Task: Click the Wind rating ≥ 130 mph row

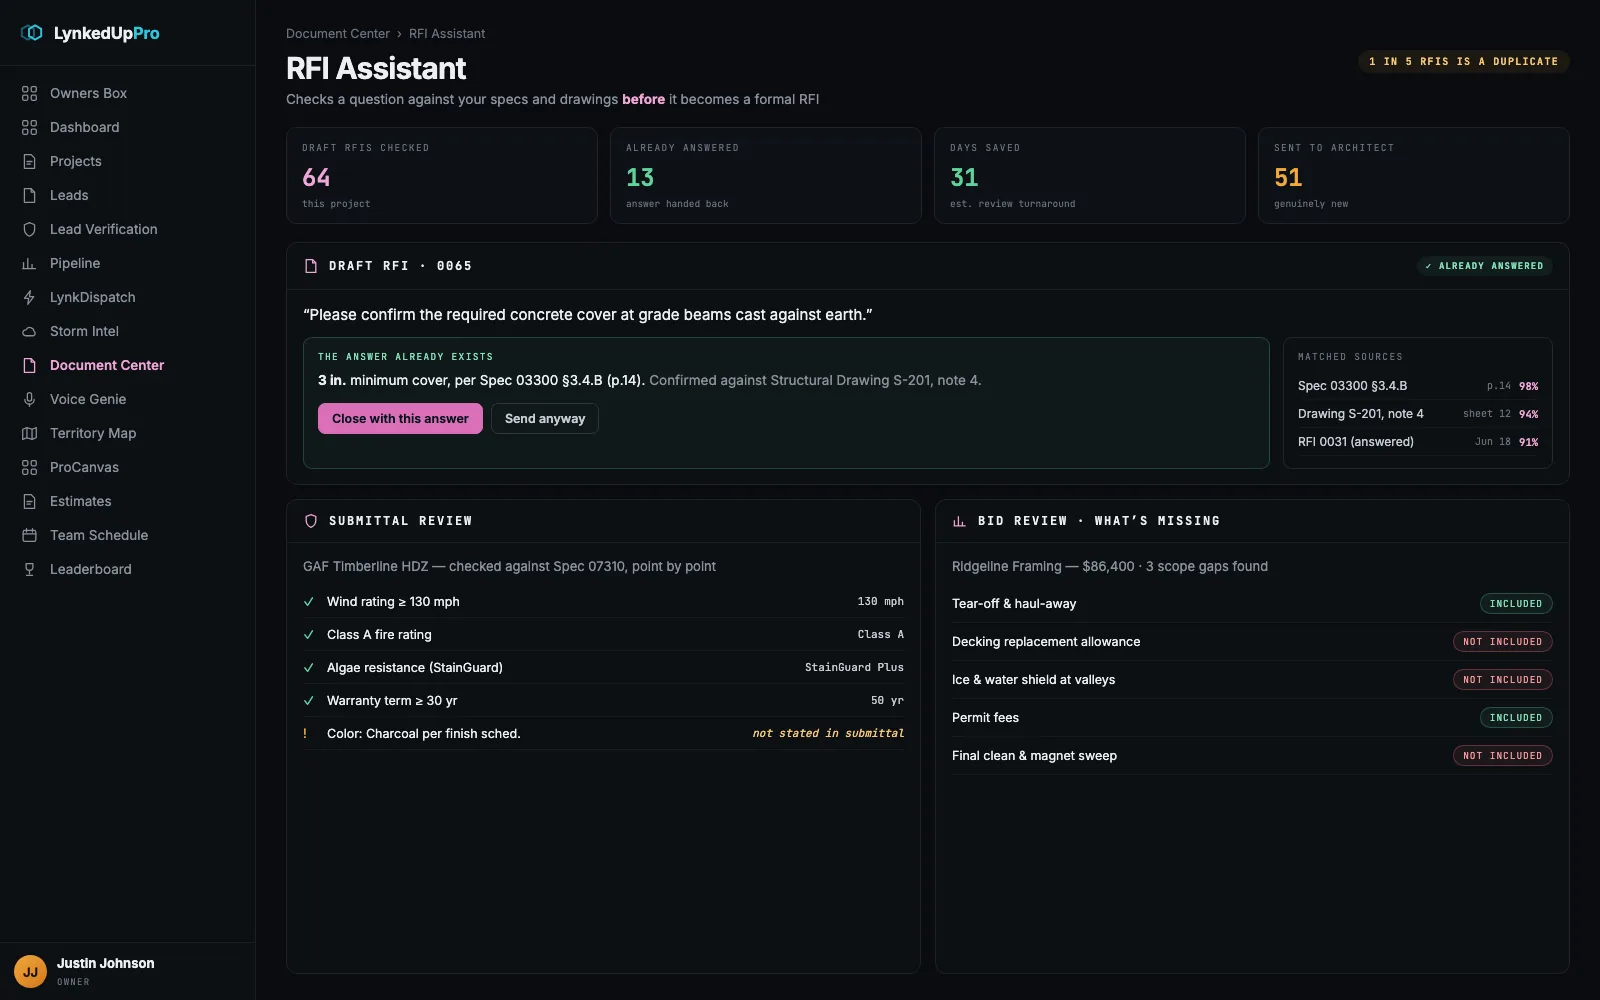Action: (x=603, y=601)
